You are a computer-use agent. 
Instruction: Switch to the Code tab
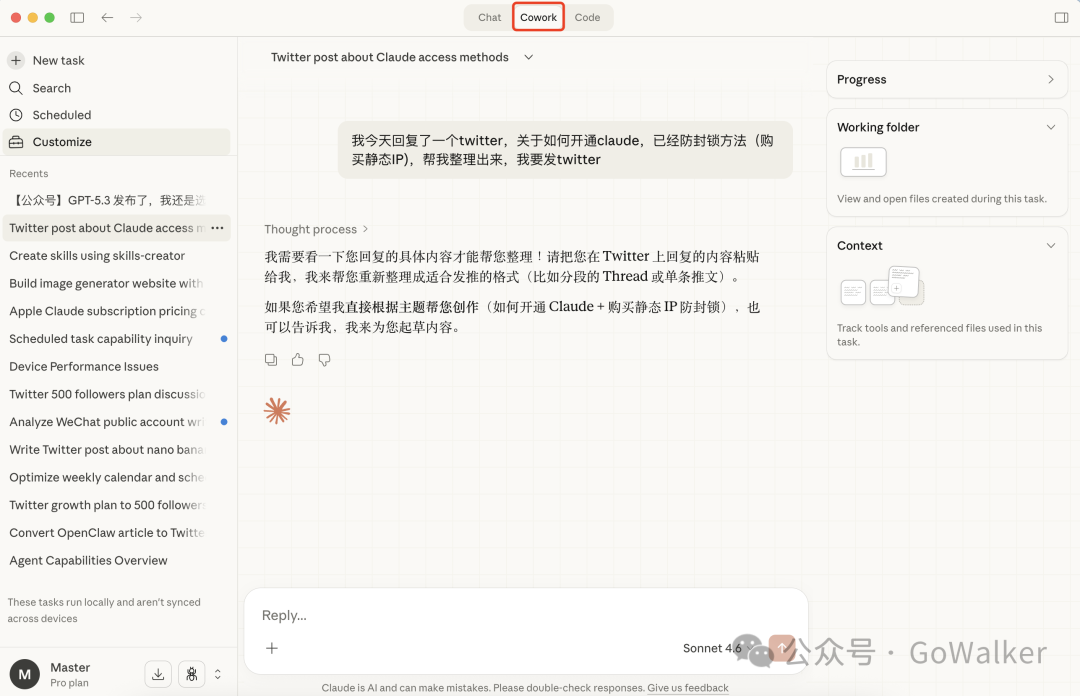click(588, 17)
